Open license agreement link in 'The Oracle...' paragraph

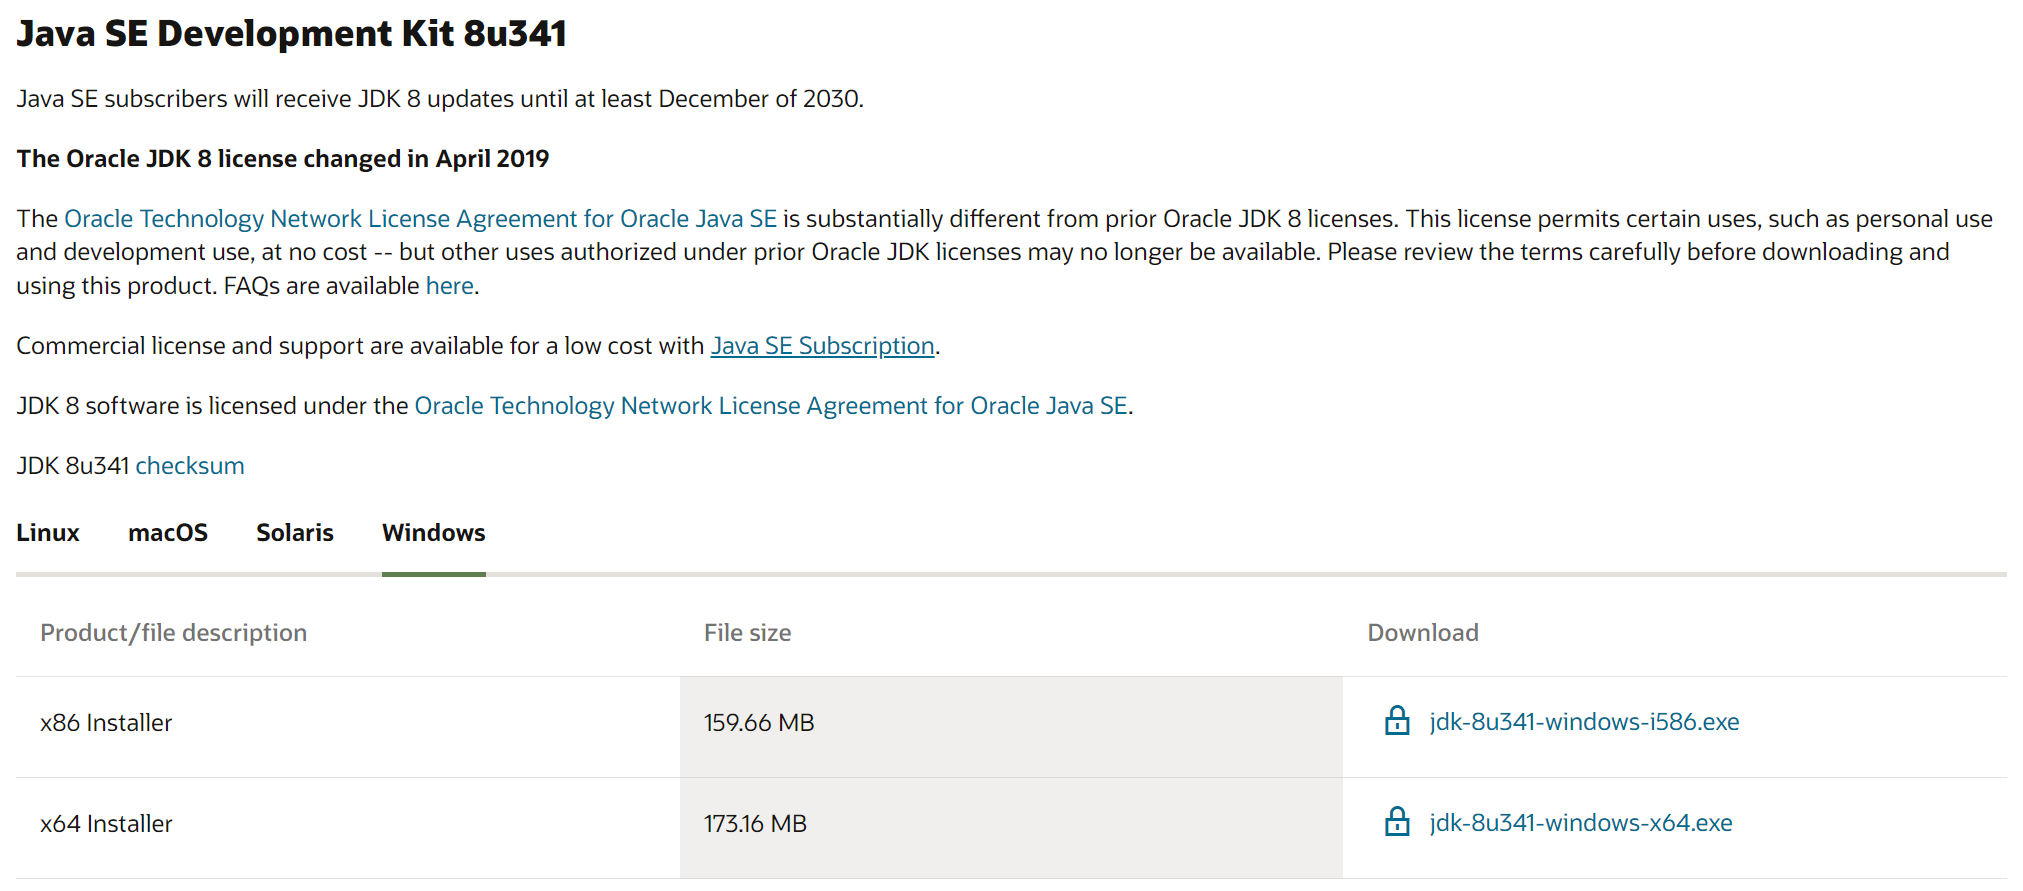tap(420, 219)
